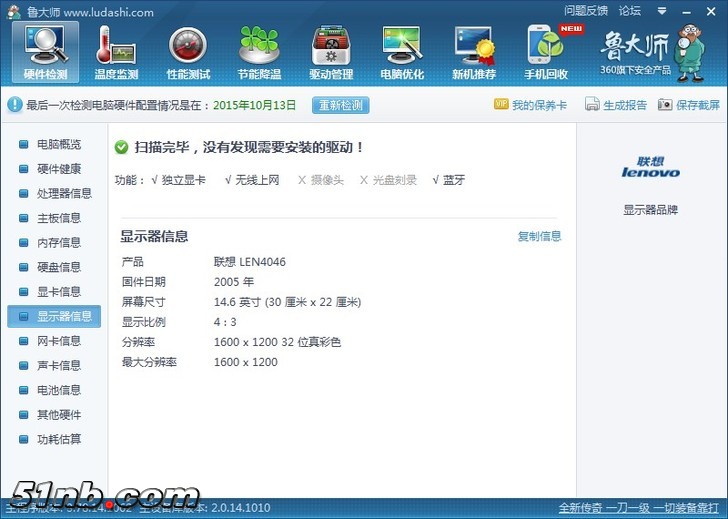Open the main menu dropdown arrow in title bar

(661, 12)
